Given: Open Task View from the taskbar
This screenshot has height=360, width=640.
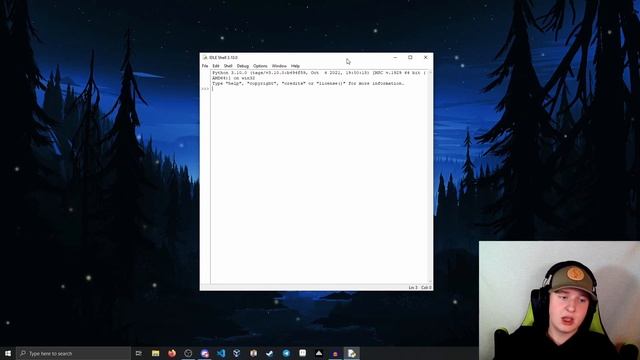Looking at the screenshot, I should click(139, 353).
